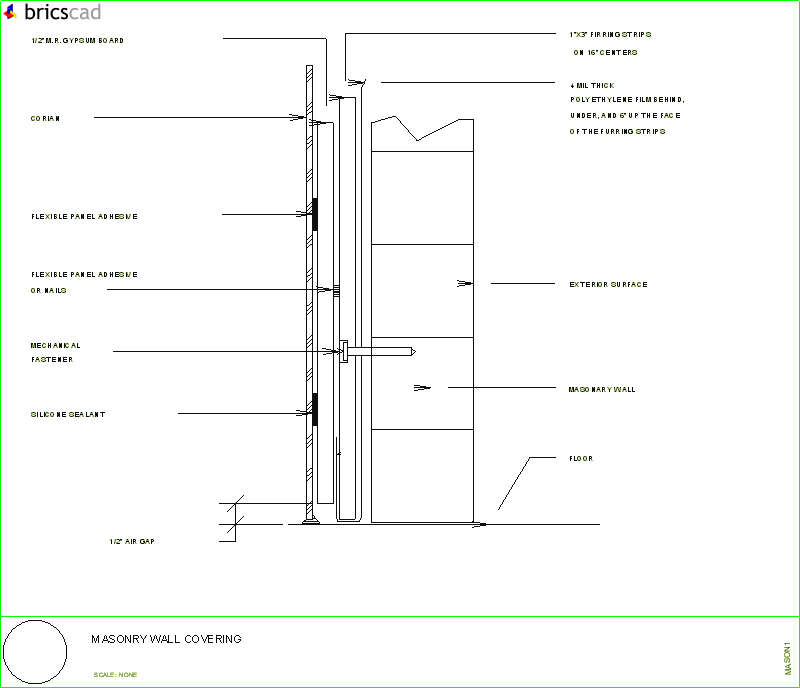The image size is (800, 688).
Task: Click the 1/2" AIR GAP label
Action: (x=131, y=540)
